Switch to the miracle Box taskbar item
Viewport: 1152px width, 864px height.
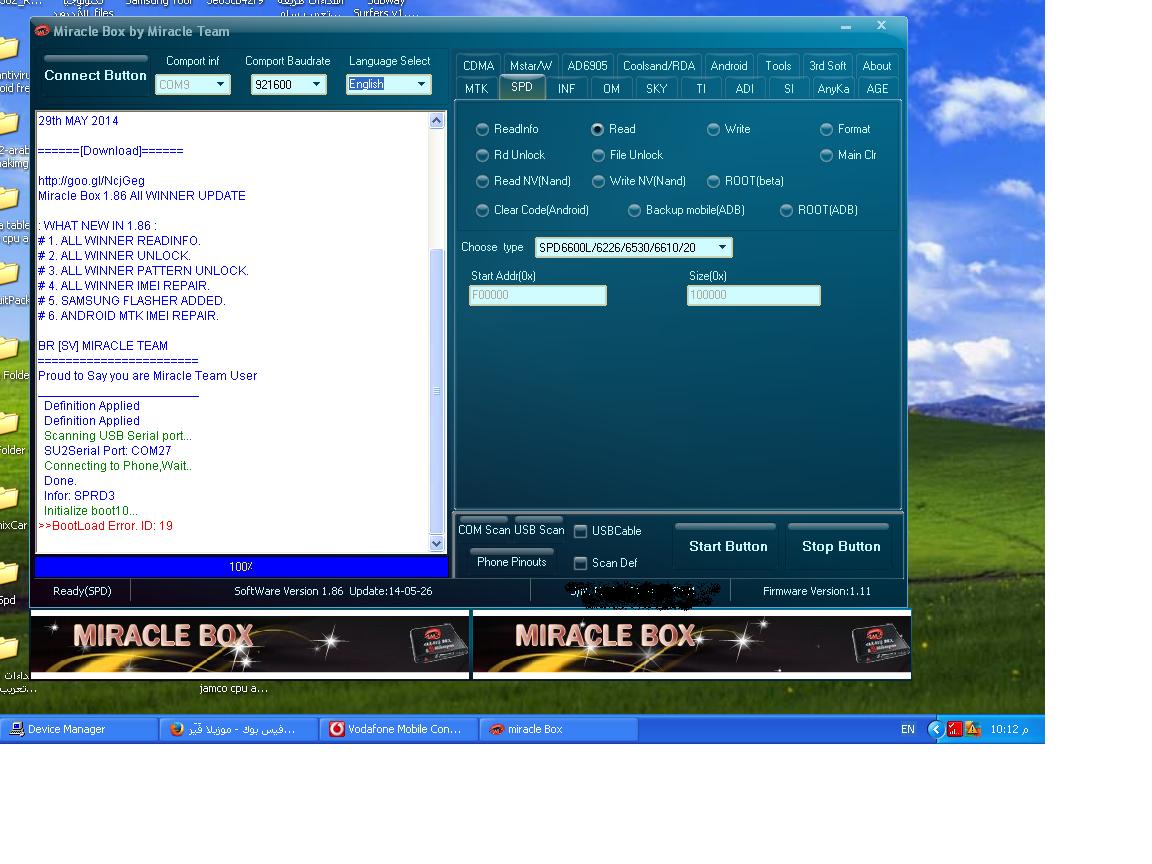[x=558, y=729]
